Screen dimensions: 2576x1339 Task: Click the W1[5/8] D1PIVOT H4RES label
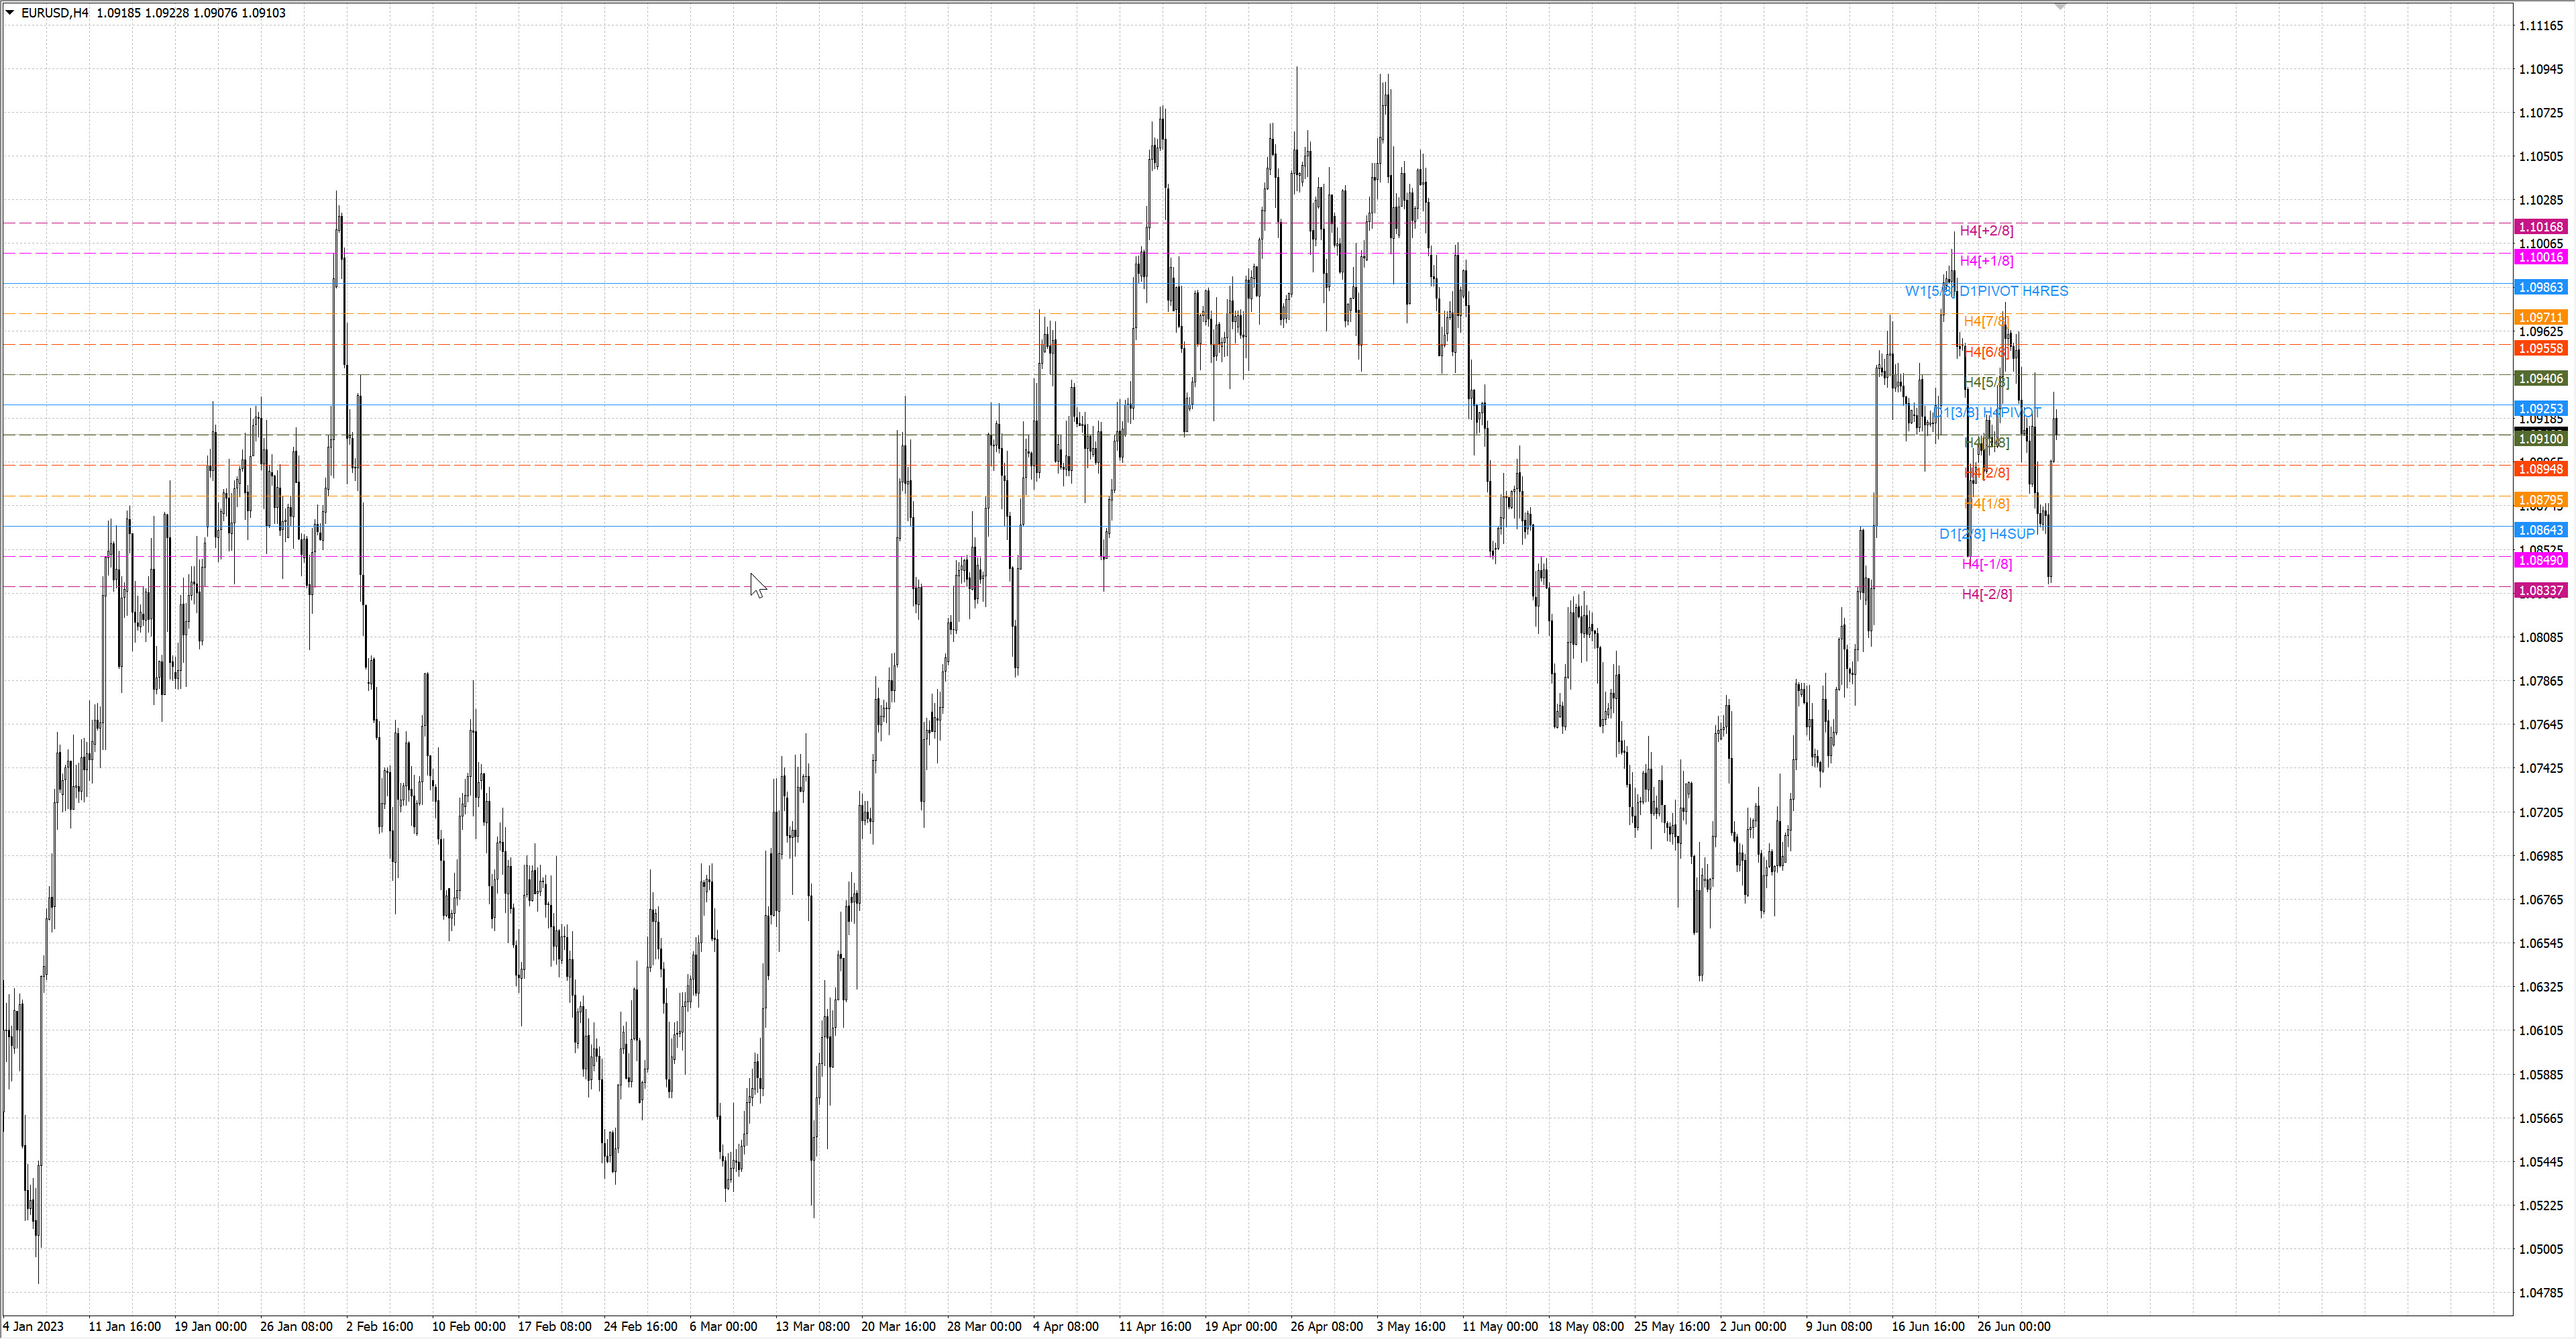(x=1986, y=291)
